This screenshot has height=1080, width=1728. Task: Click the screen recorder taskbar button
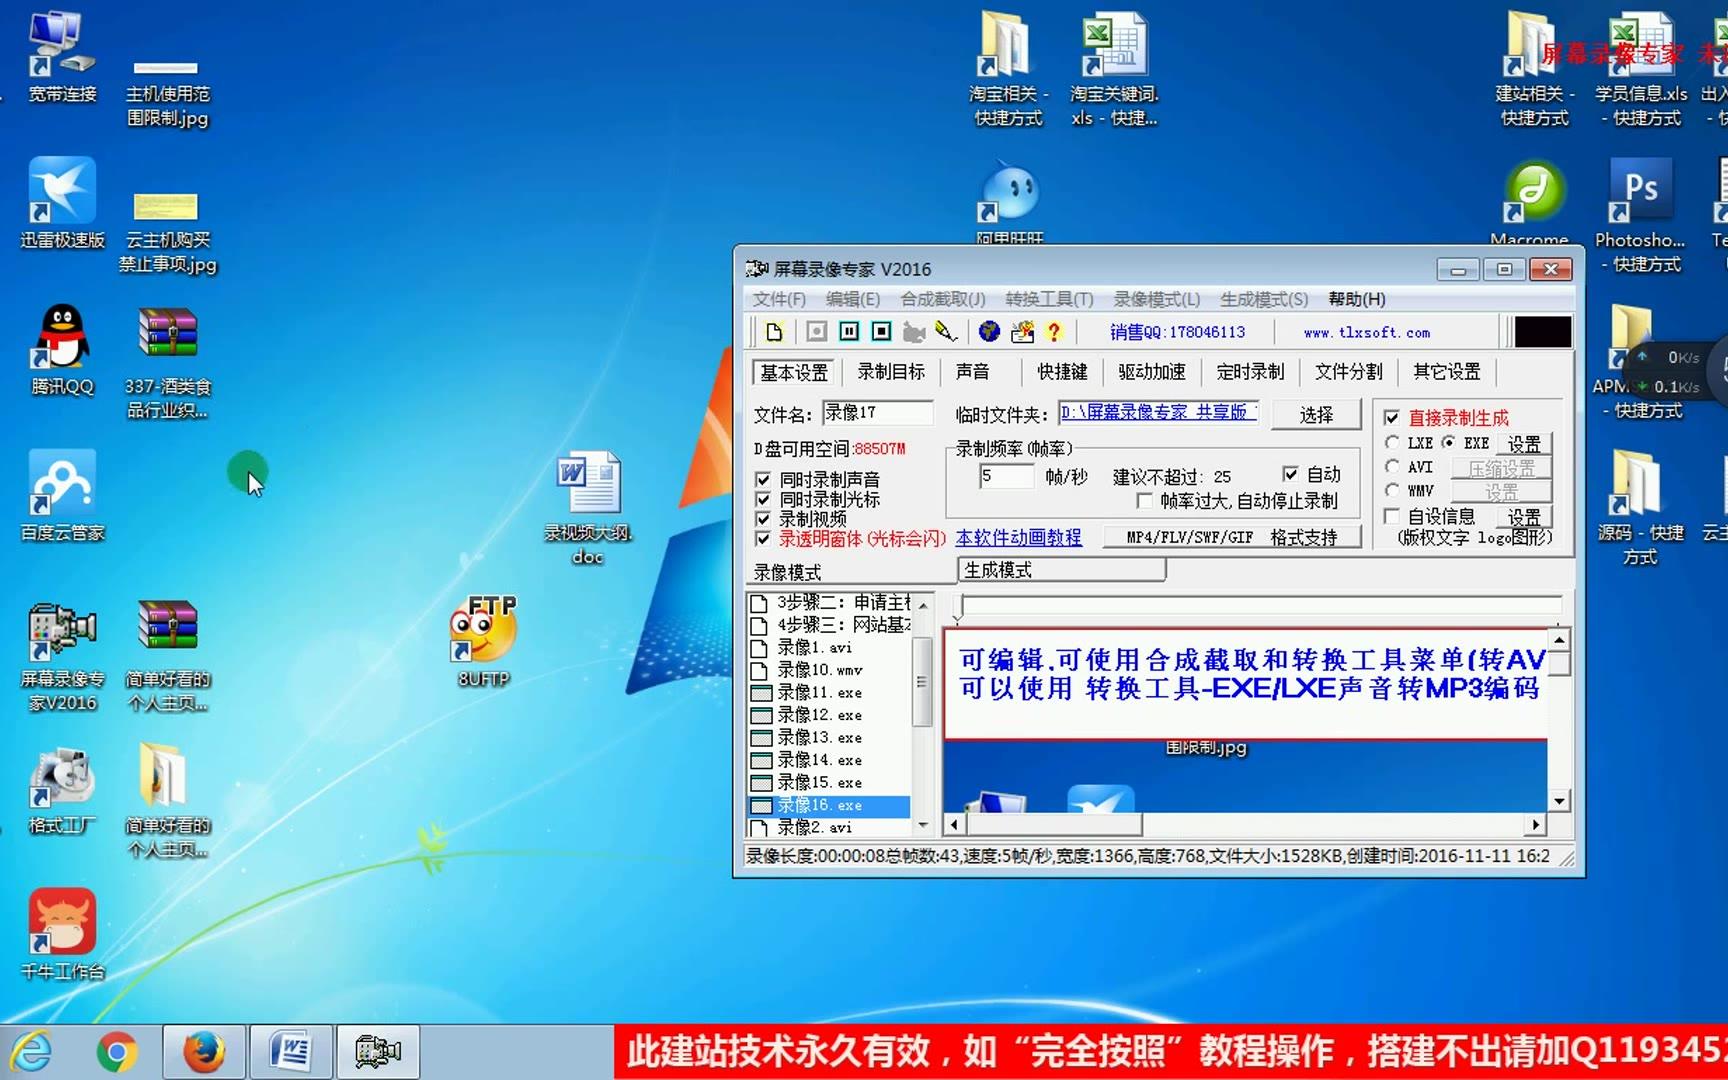point(378,1052)
